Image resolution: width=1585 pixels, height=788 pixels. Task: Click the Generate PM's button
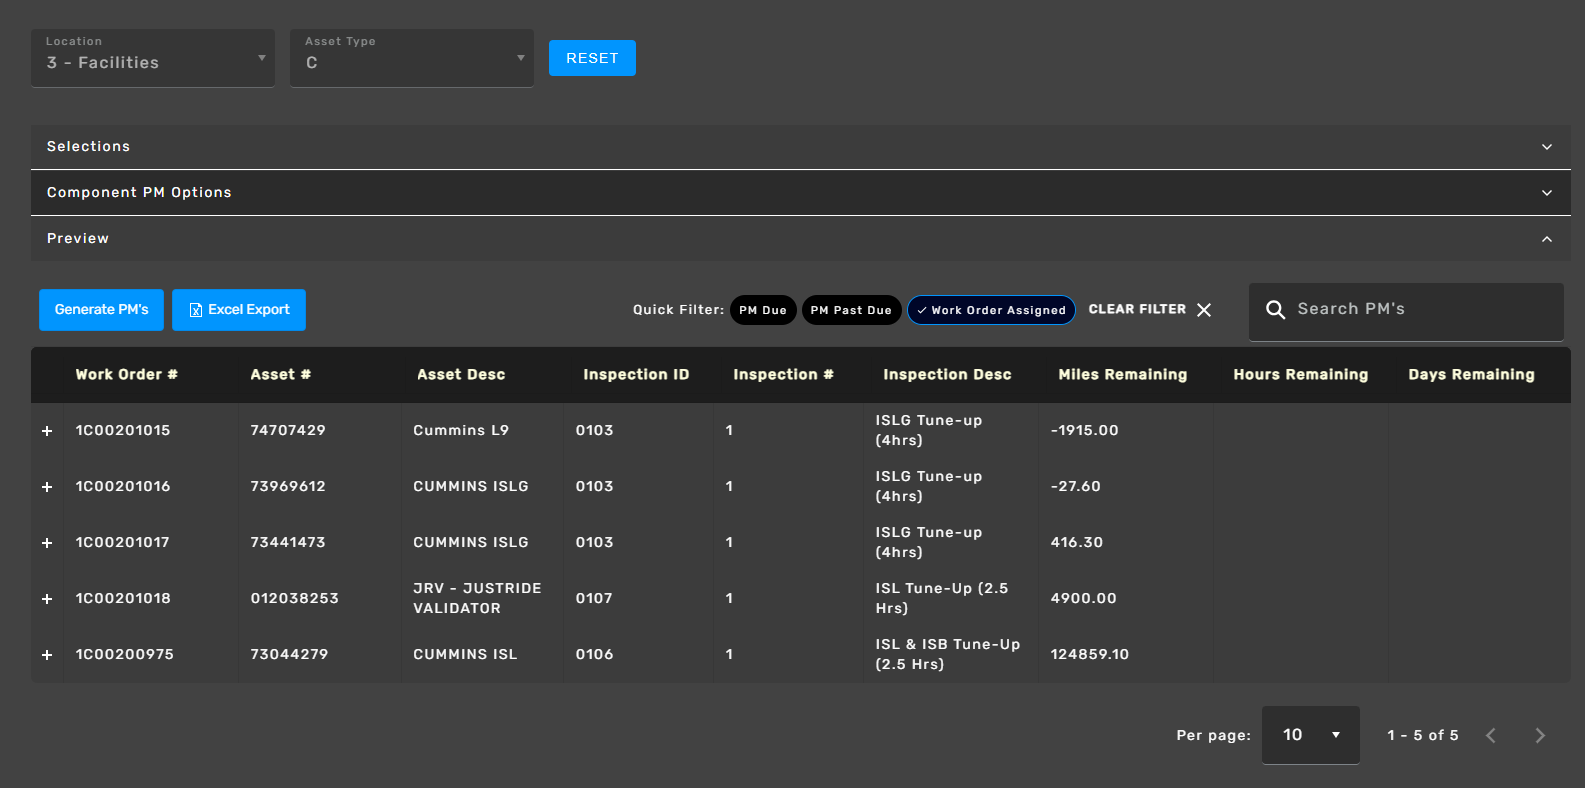(x=101, y=310)
